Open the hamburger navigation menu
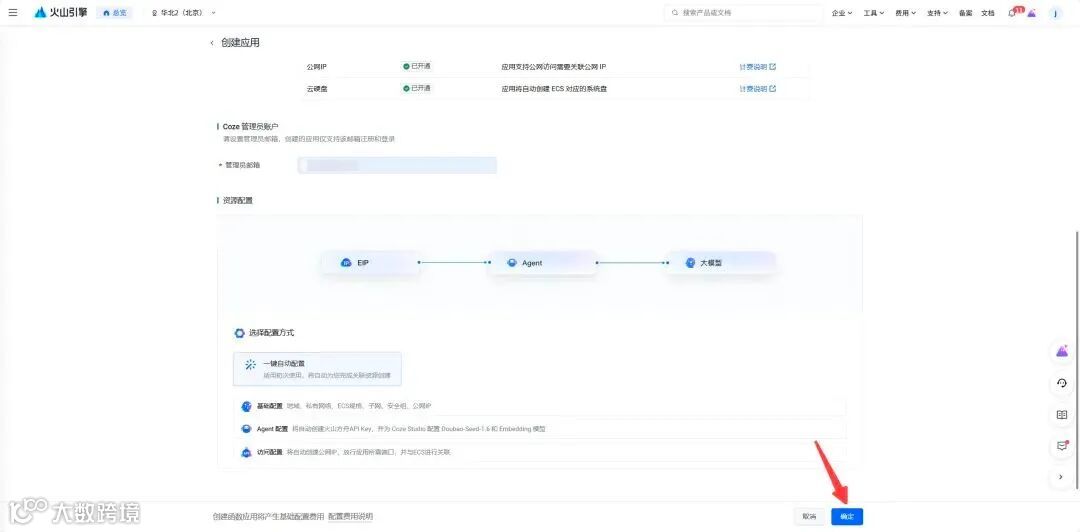Screen dimensions: 1080x532 (13, 12)
